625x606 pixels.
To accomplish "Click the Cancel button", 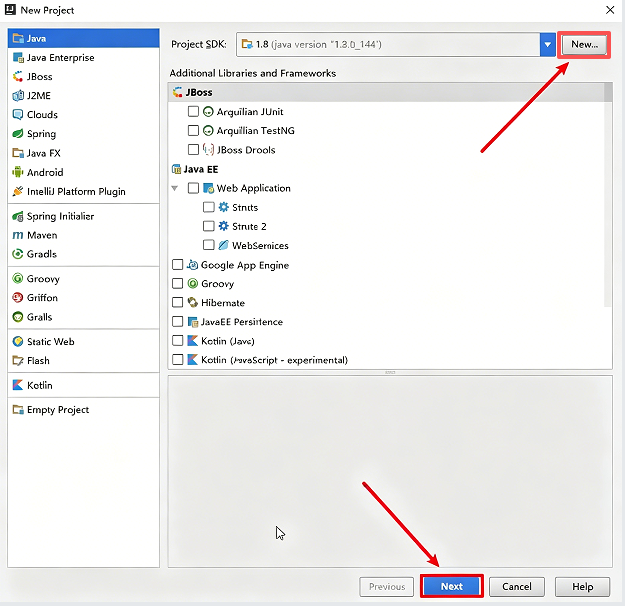I will pyautogui.click(x=517, y=586).
